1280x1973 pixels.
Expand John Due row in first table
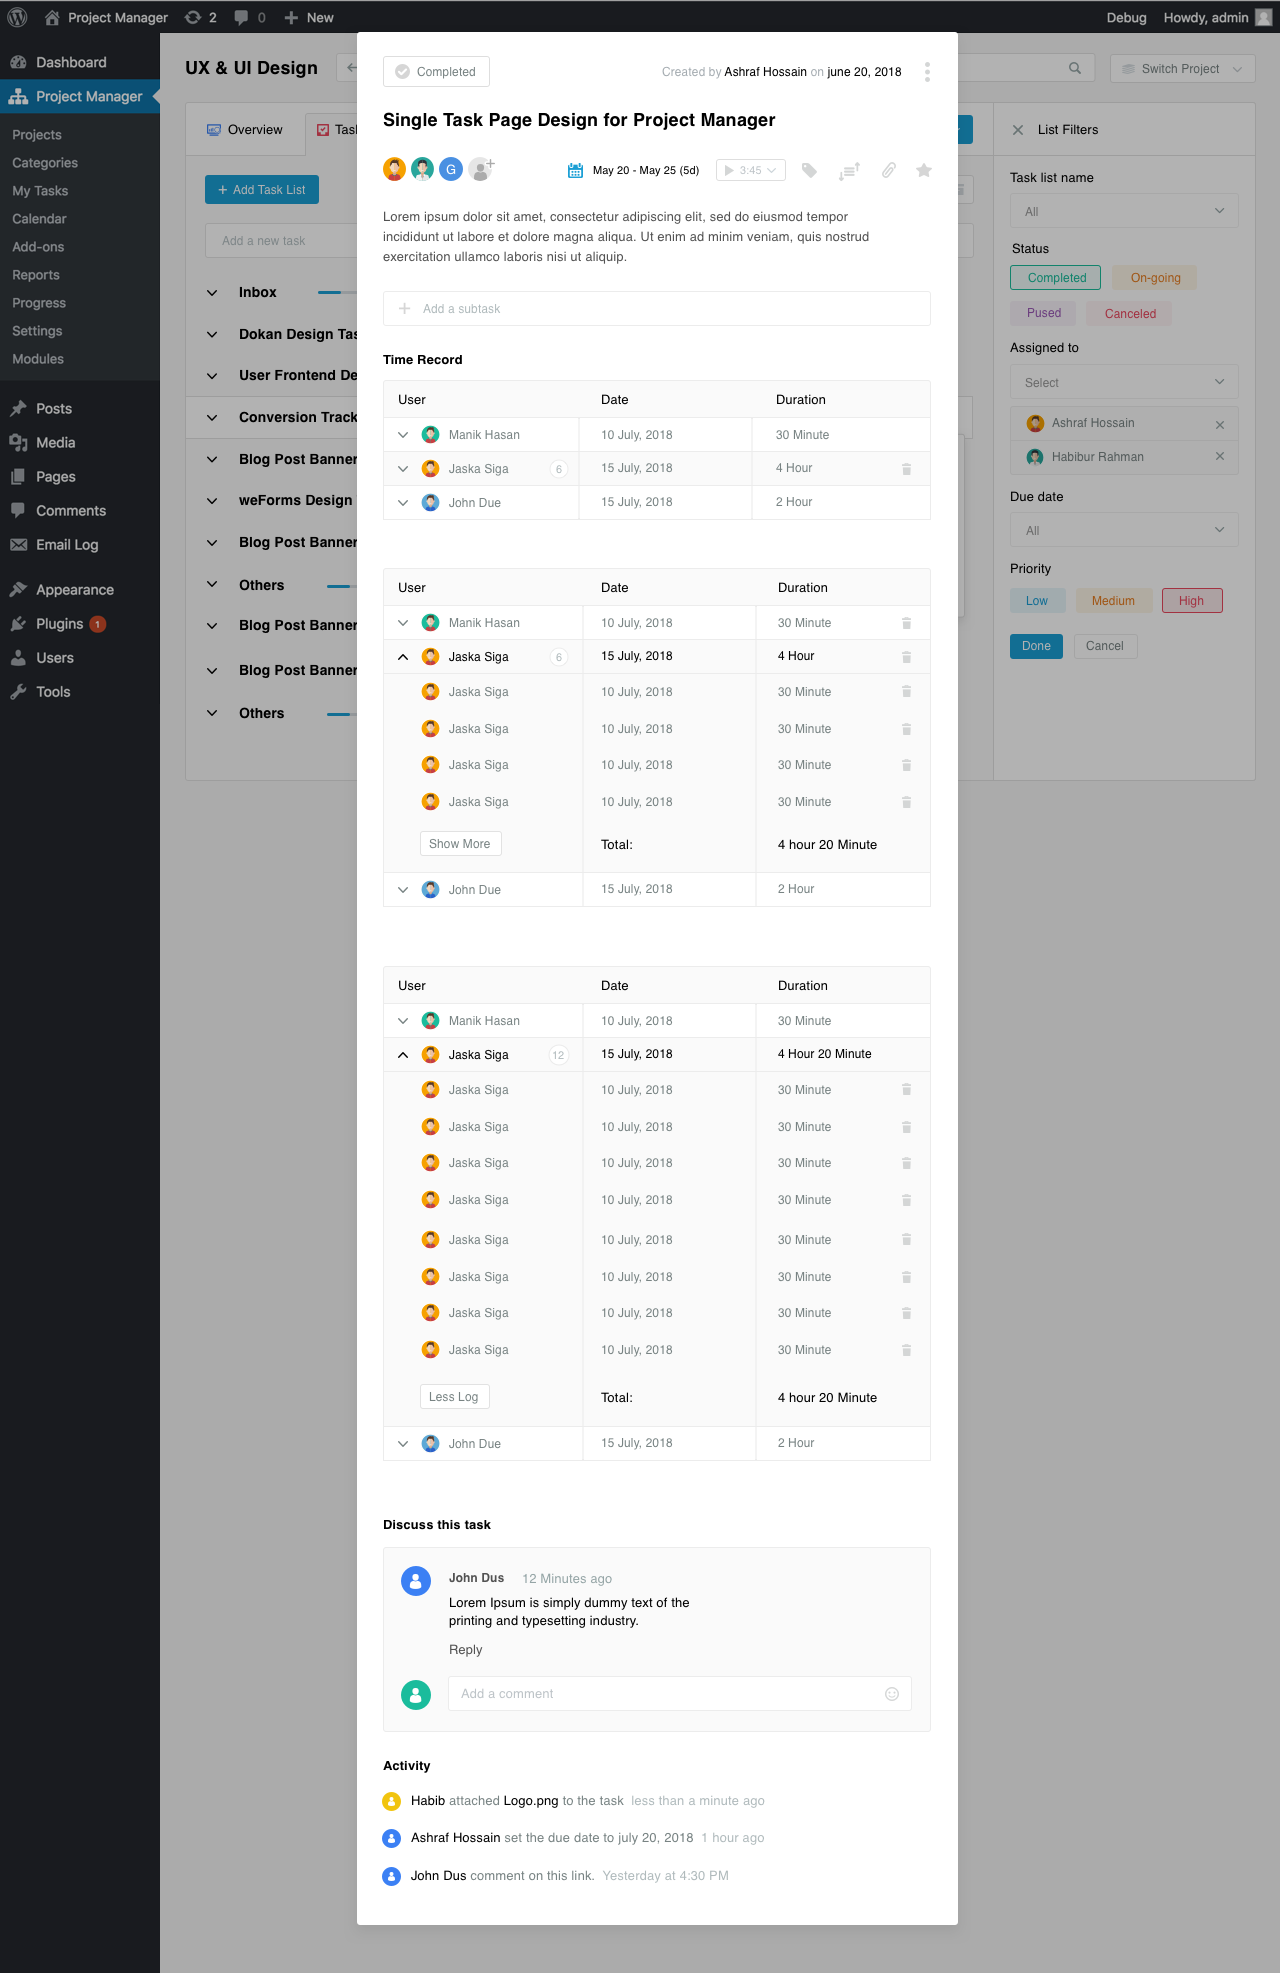coord(403,503)
